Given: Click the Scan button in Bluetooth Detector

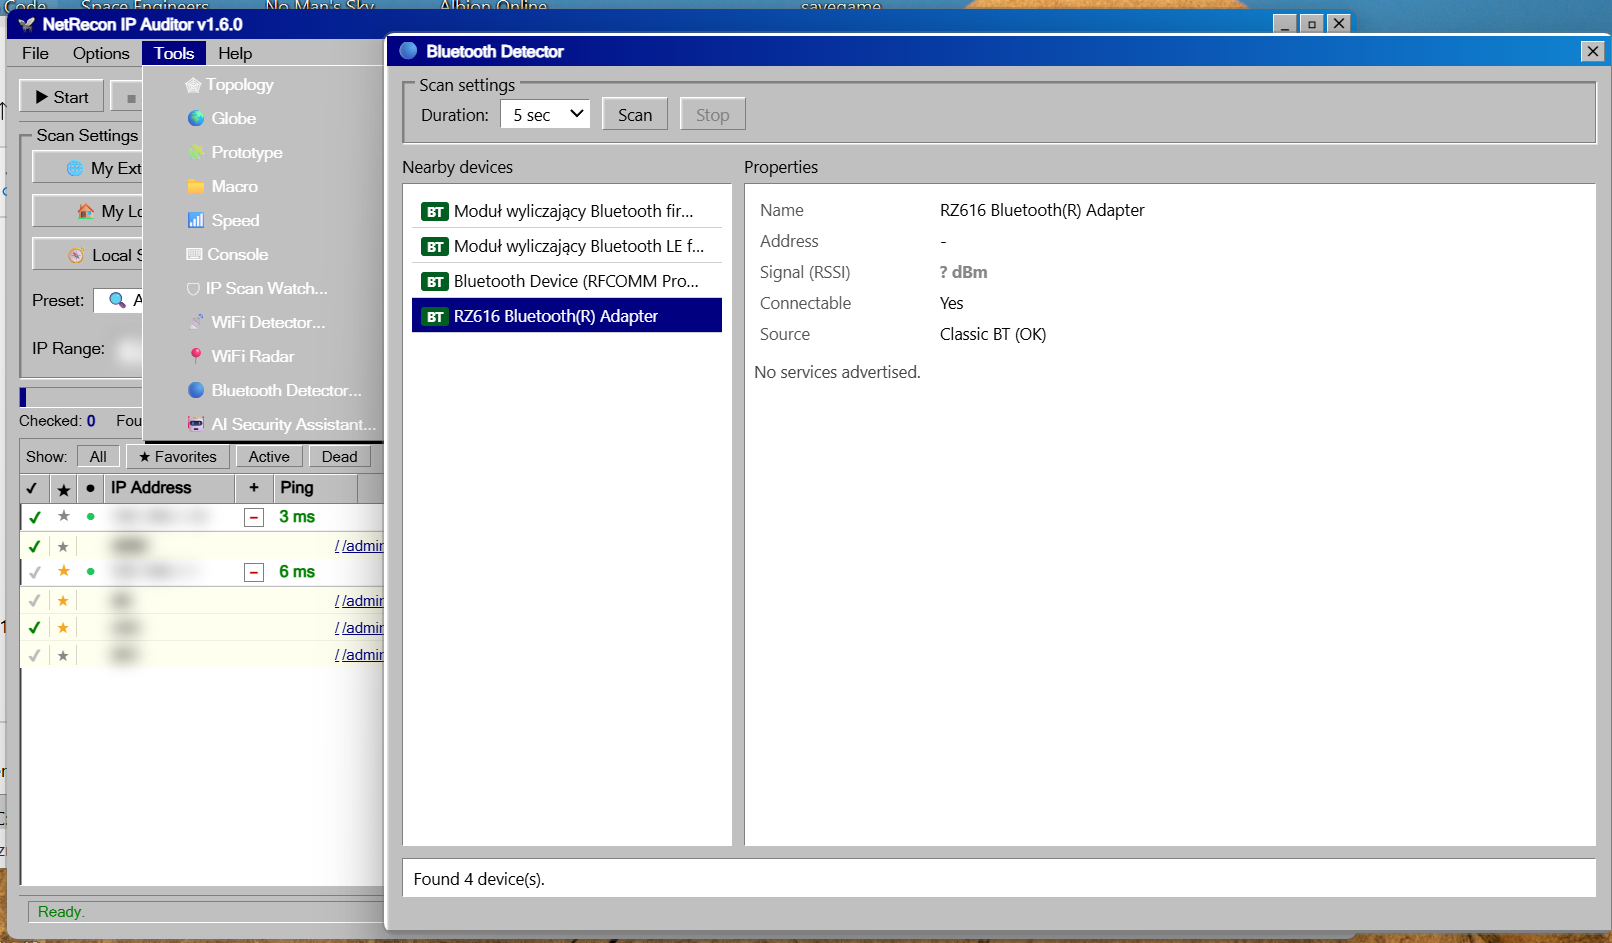Looking at the screenshot, I should (x=635, y=115).
